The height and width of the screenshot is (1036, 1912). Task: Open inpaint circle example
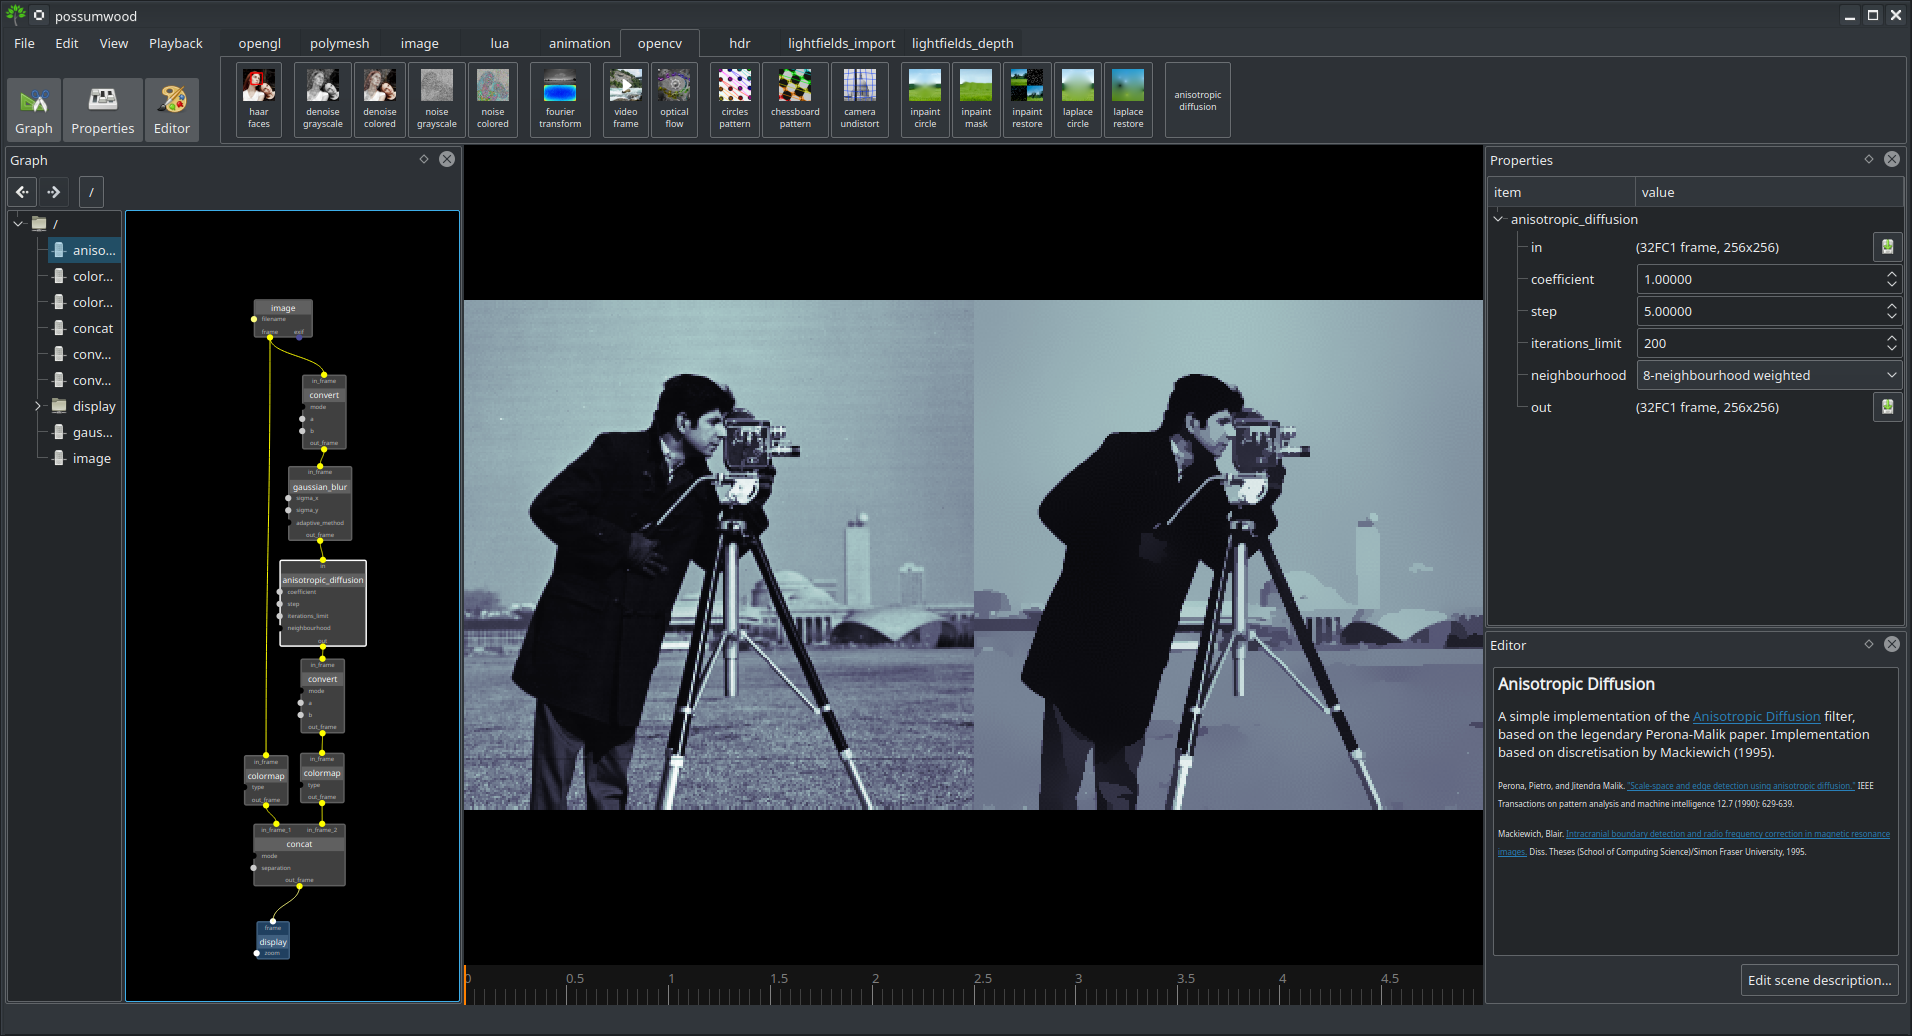925,99
